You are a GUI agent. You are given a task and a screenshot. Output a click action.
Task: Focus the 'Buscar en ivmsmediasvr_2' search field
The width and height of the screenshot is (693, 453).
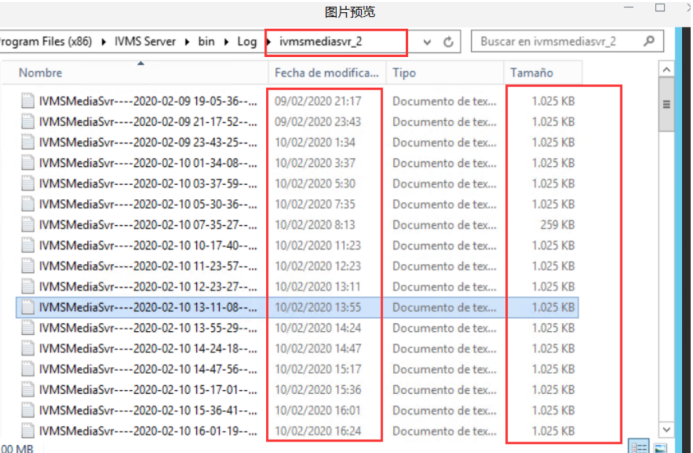click(567, 42)
